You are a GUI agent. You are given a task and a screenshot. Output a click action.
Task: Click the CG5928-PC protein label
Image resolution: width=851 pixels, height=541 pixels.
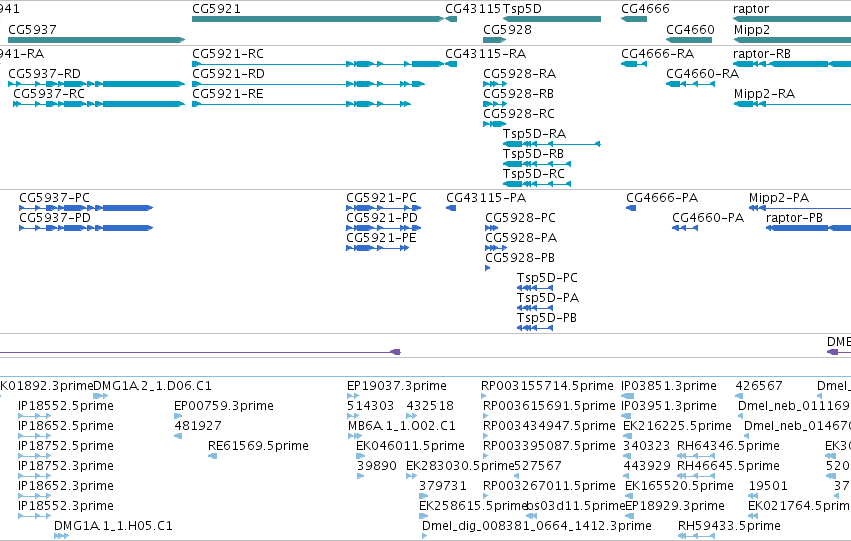point(520,218)
